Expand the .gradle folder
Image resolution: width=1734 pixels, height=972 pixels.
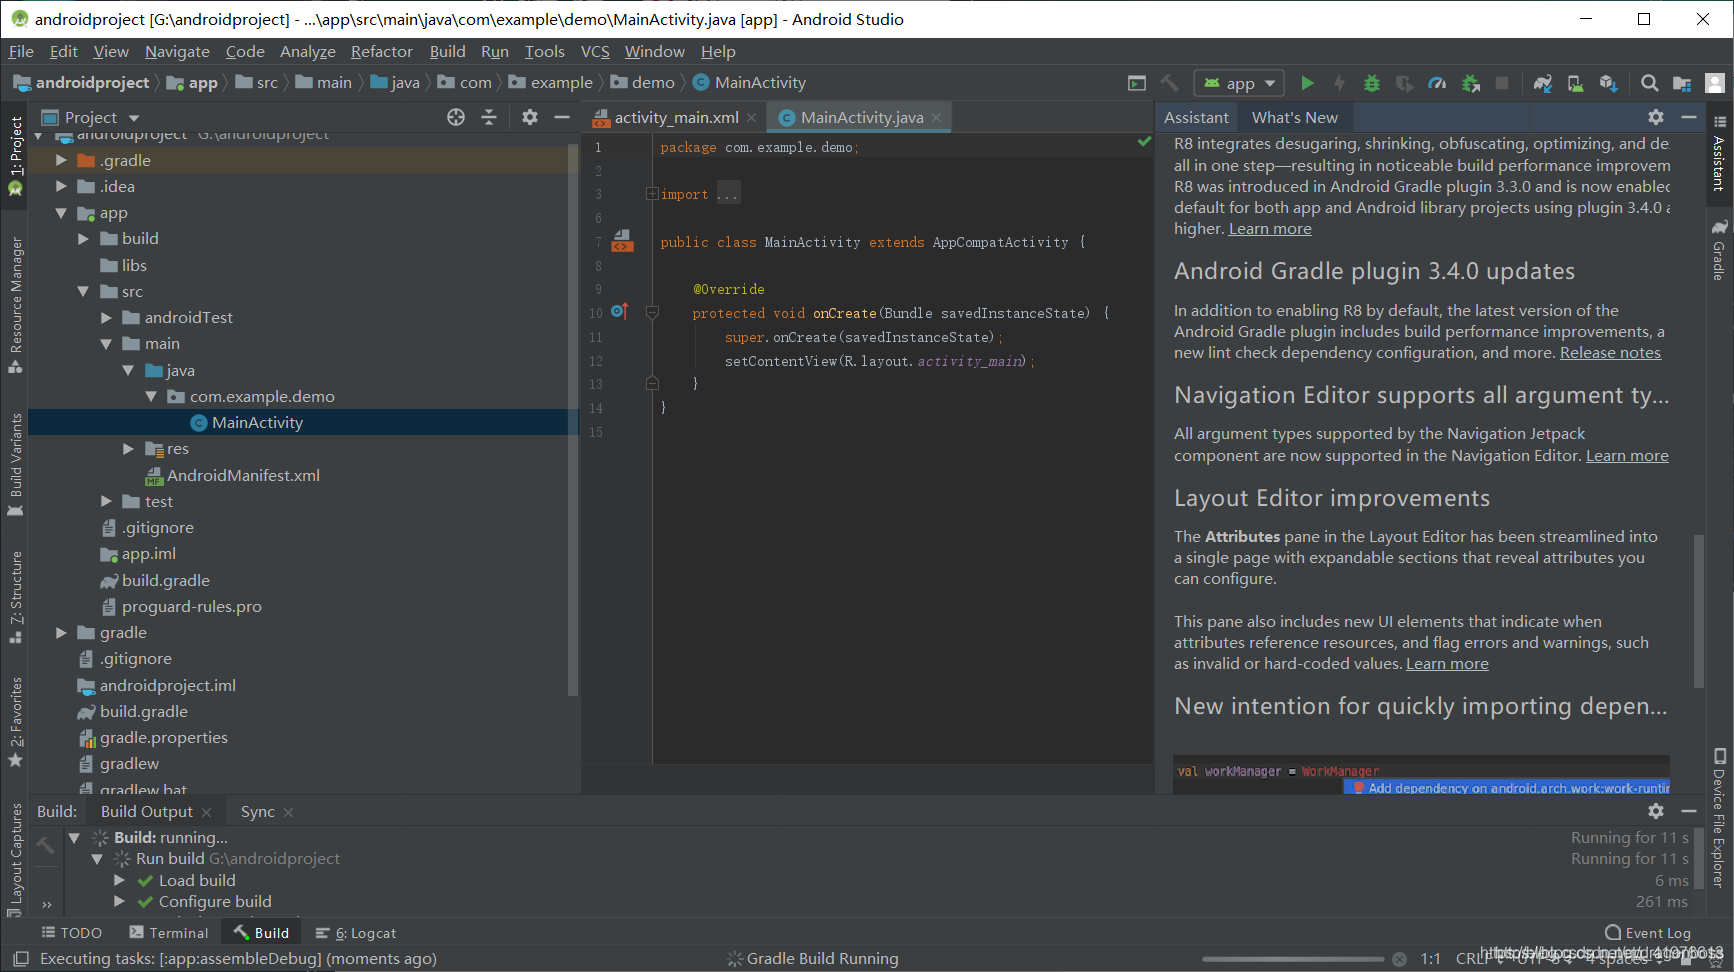(61, 160)
